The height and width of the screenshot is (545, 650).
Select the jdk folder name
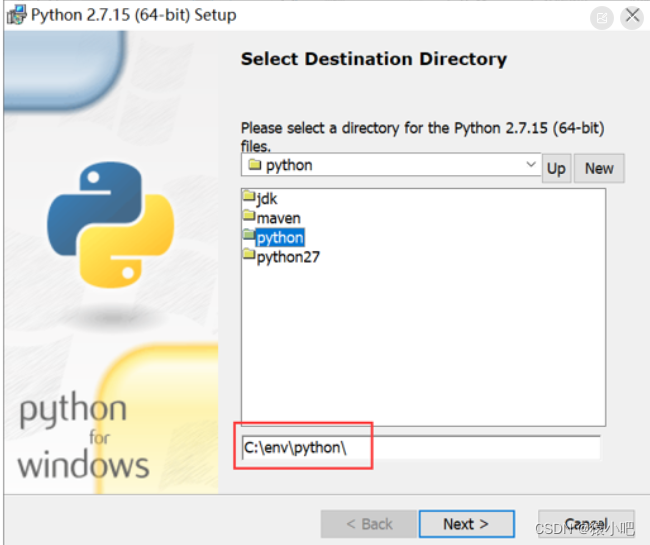[x=267, y=199]
